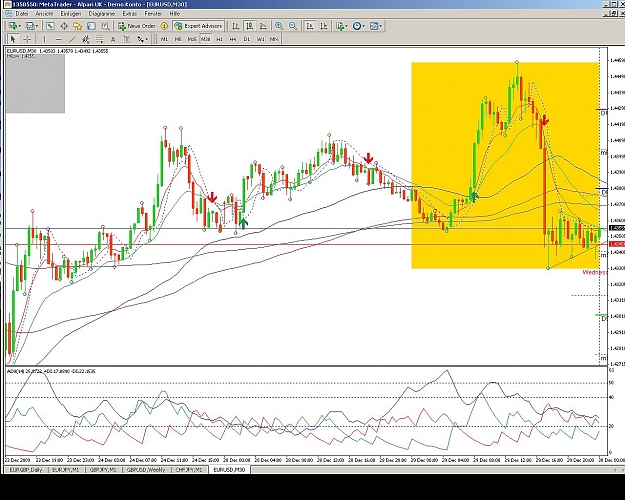Switch to M15 timeframe
This screenshot has width=625, height=500.
coord(192,39)
